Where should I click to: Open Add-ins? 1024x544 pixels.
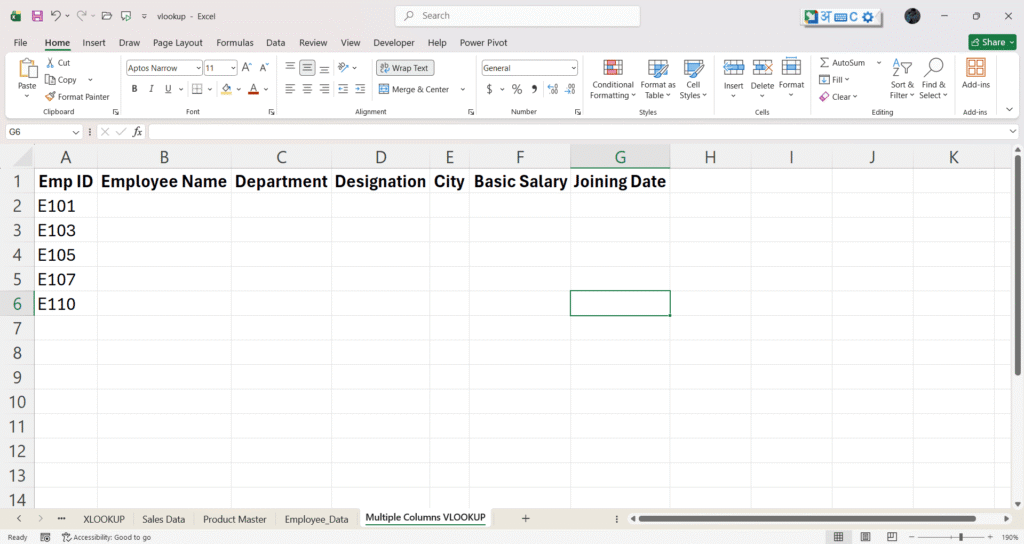point(976,74)
